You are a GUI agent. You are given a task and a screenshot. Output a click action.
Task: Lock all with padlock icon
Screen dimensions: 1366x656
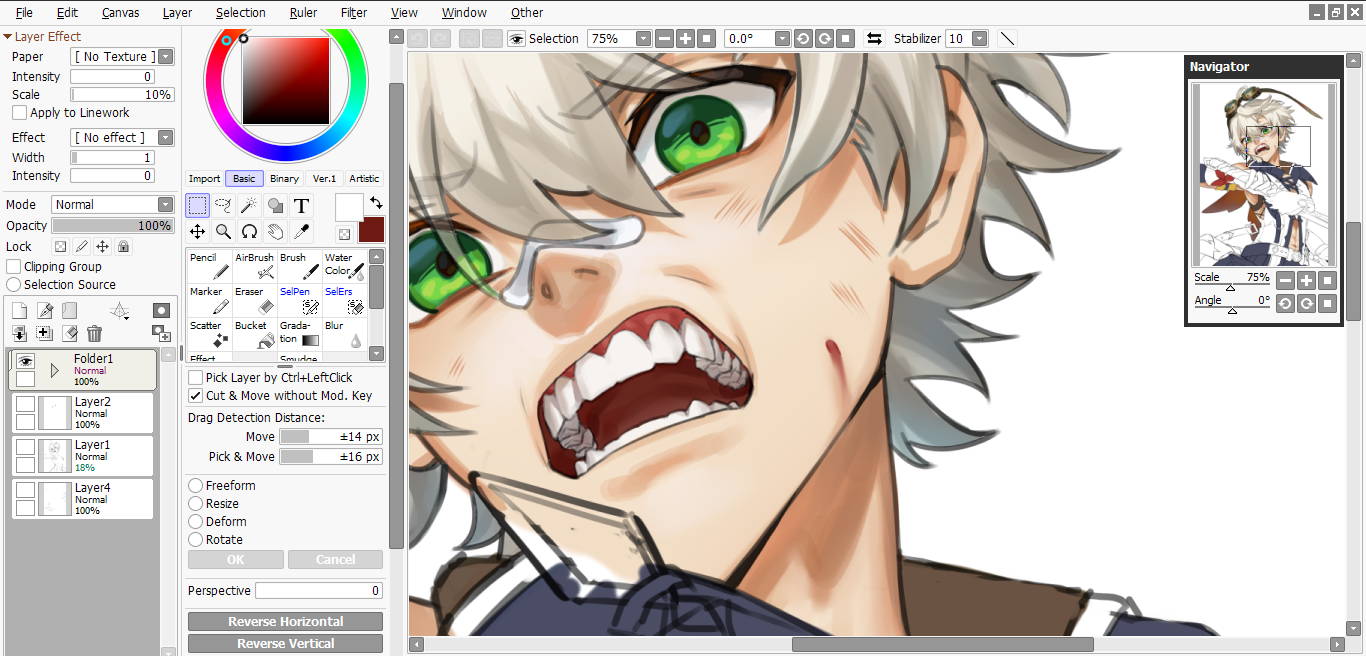[123, 246]
